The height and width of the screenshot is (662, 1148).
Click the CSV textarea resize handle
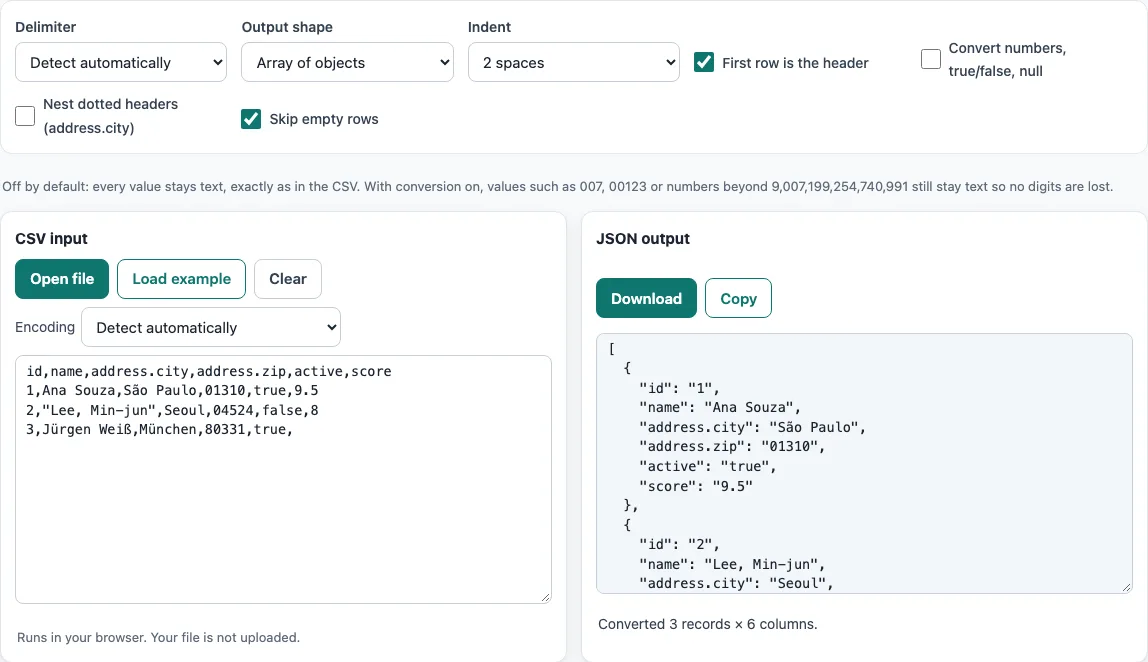[545, 598]
